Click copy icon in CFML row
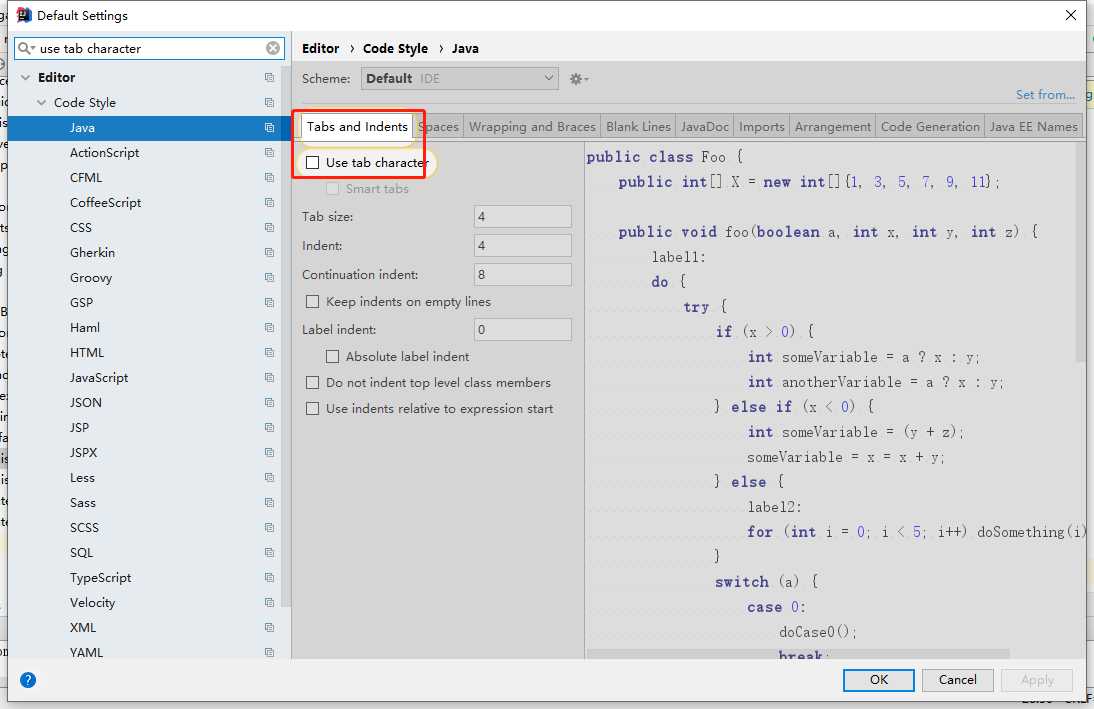Viewport: 1094px width, 709px height. pyautogui.click(x=269, y=178)
